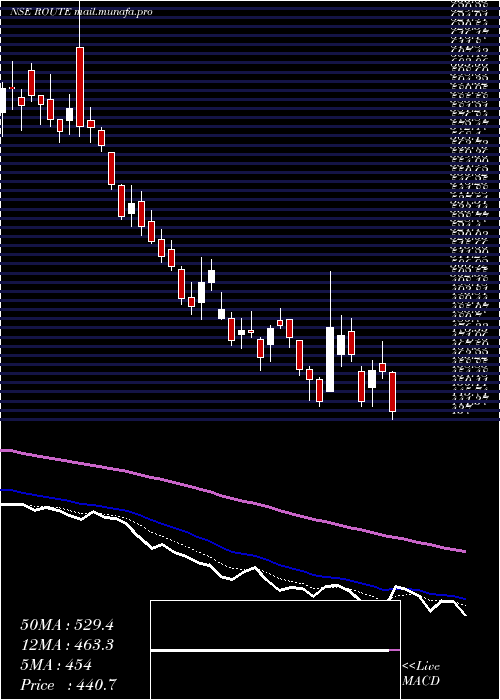
Task: Click the pink 50MA line
Action: 232,498
